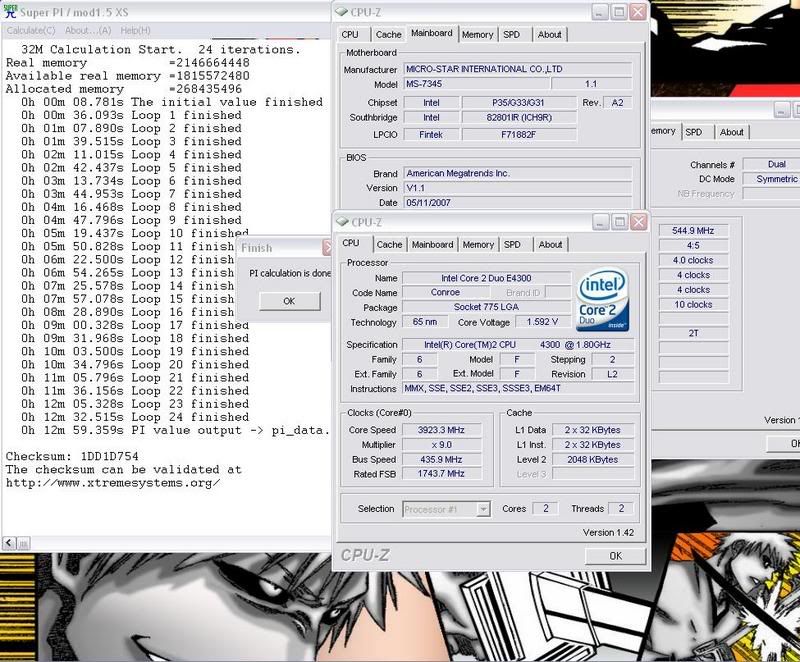Viewport: 800px width, 662px height.
Task: Select Memory tab in Processor CPU-Z window
Action: 478,244
